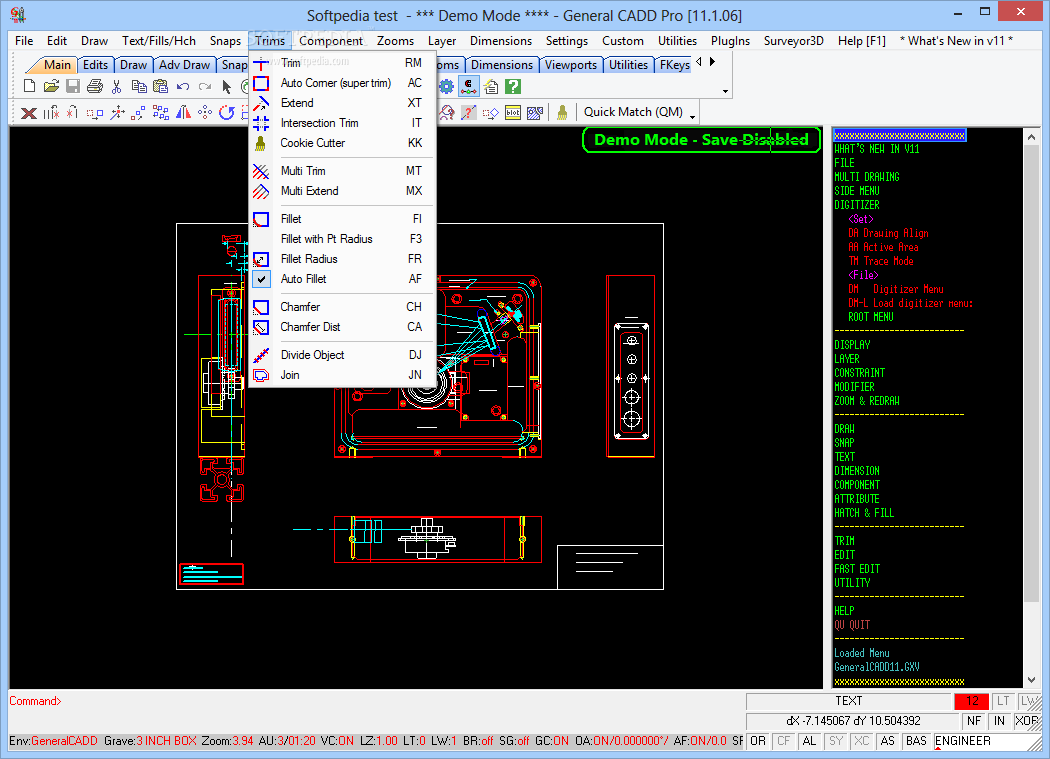Toggle the BAS status button
Screen dimensions: 1050x759
(x=916, y=741)
